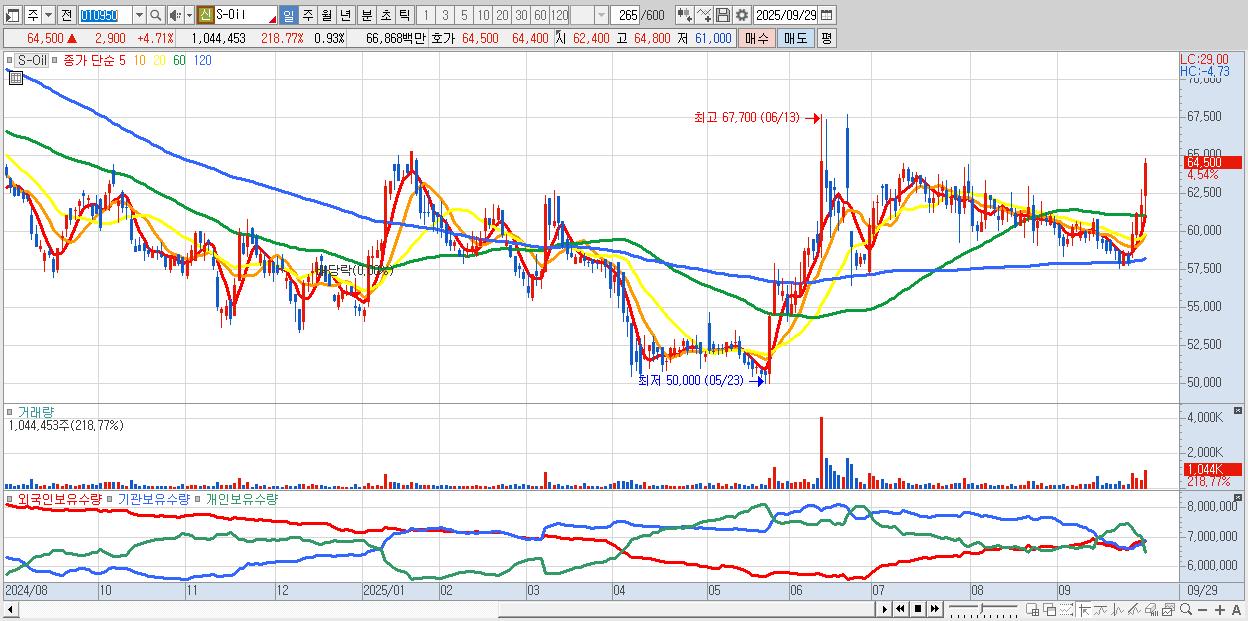Toggle 외국인보유수량 legend marker
This screenshot has height=621, width=1248.
coord(11,498)
